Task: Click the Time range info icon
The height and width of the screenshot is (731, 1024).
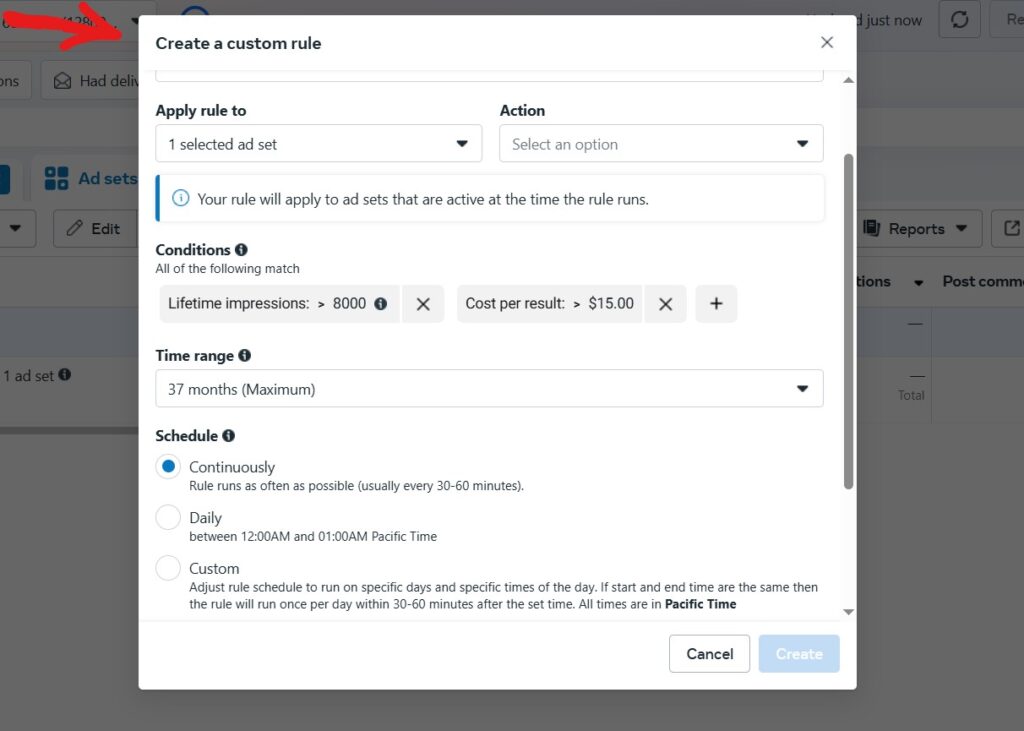Action: click(x=244, y=355)
